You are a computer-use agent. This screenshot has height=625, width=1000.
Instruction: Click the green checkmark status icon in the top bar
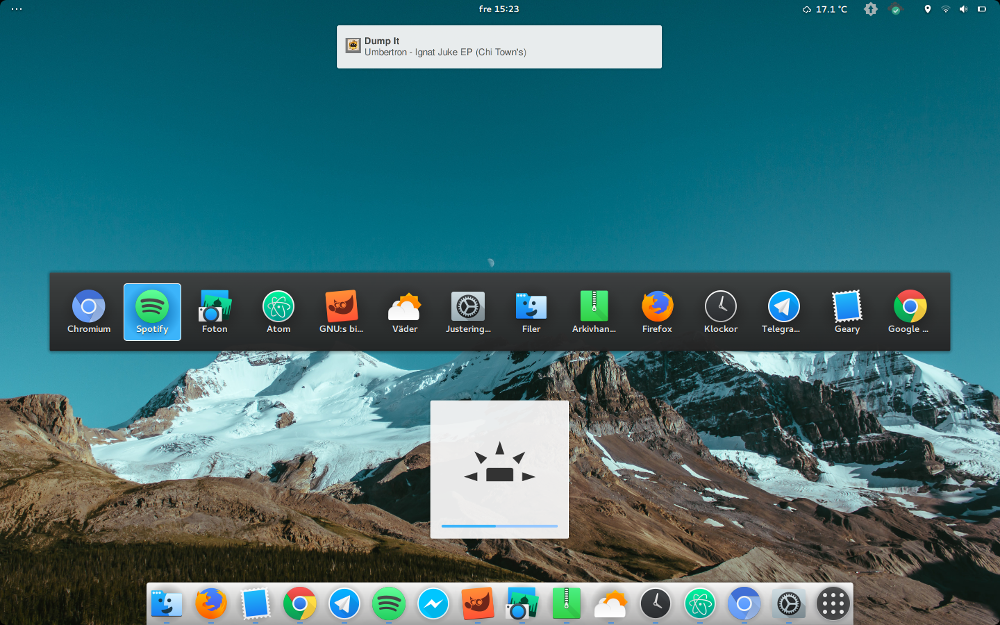click(895, 9)
